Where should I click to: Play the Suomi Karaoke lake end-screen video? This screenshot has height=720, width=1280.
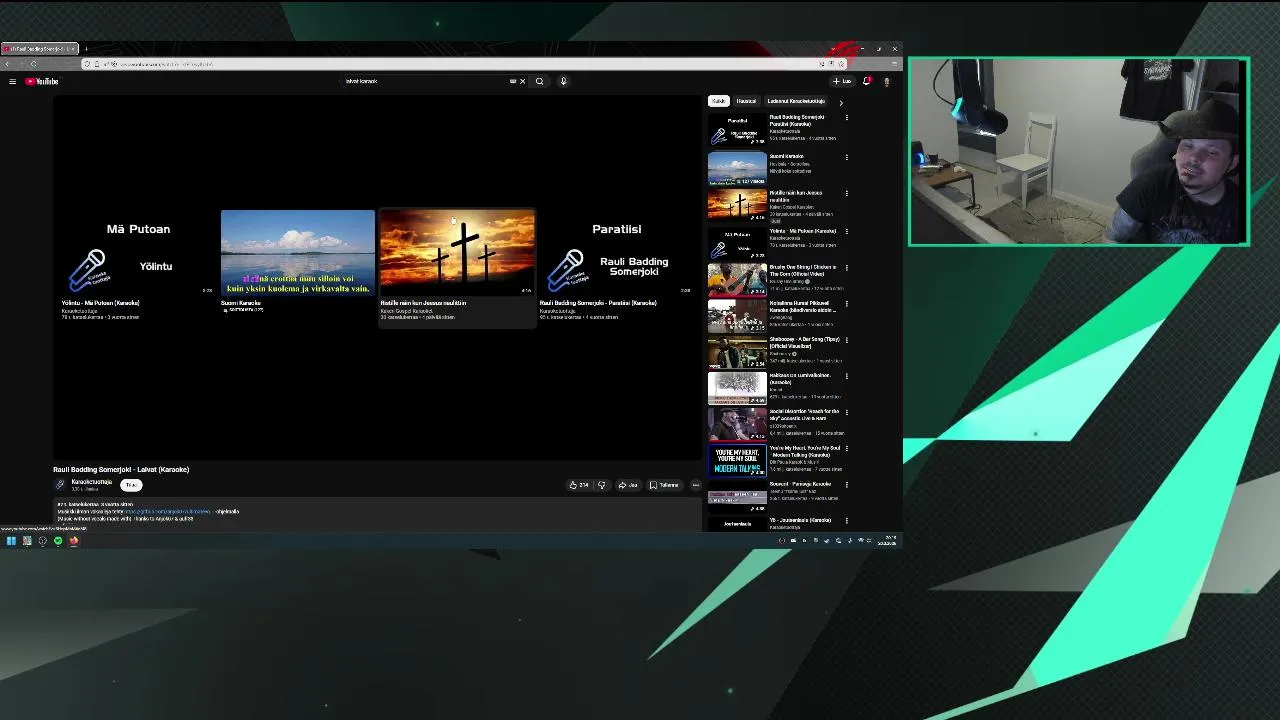pos(297,253)
